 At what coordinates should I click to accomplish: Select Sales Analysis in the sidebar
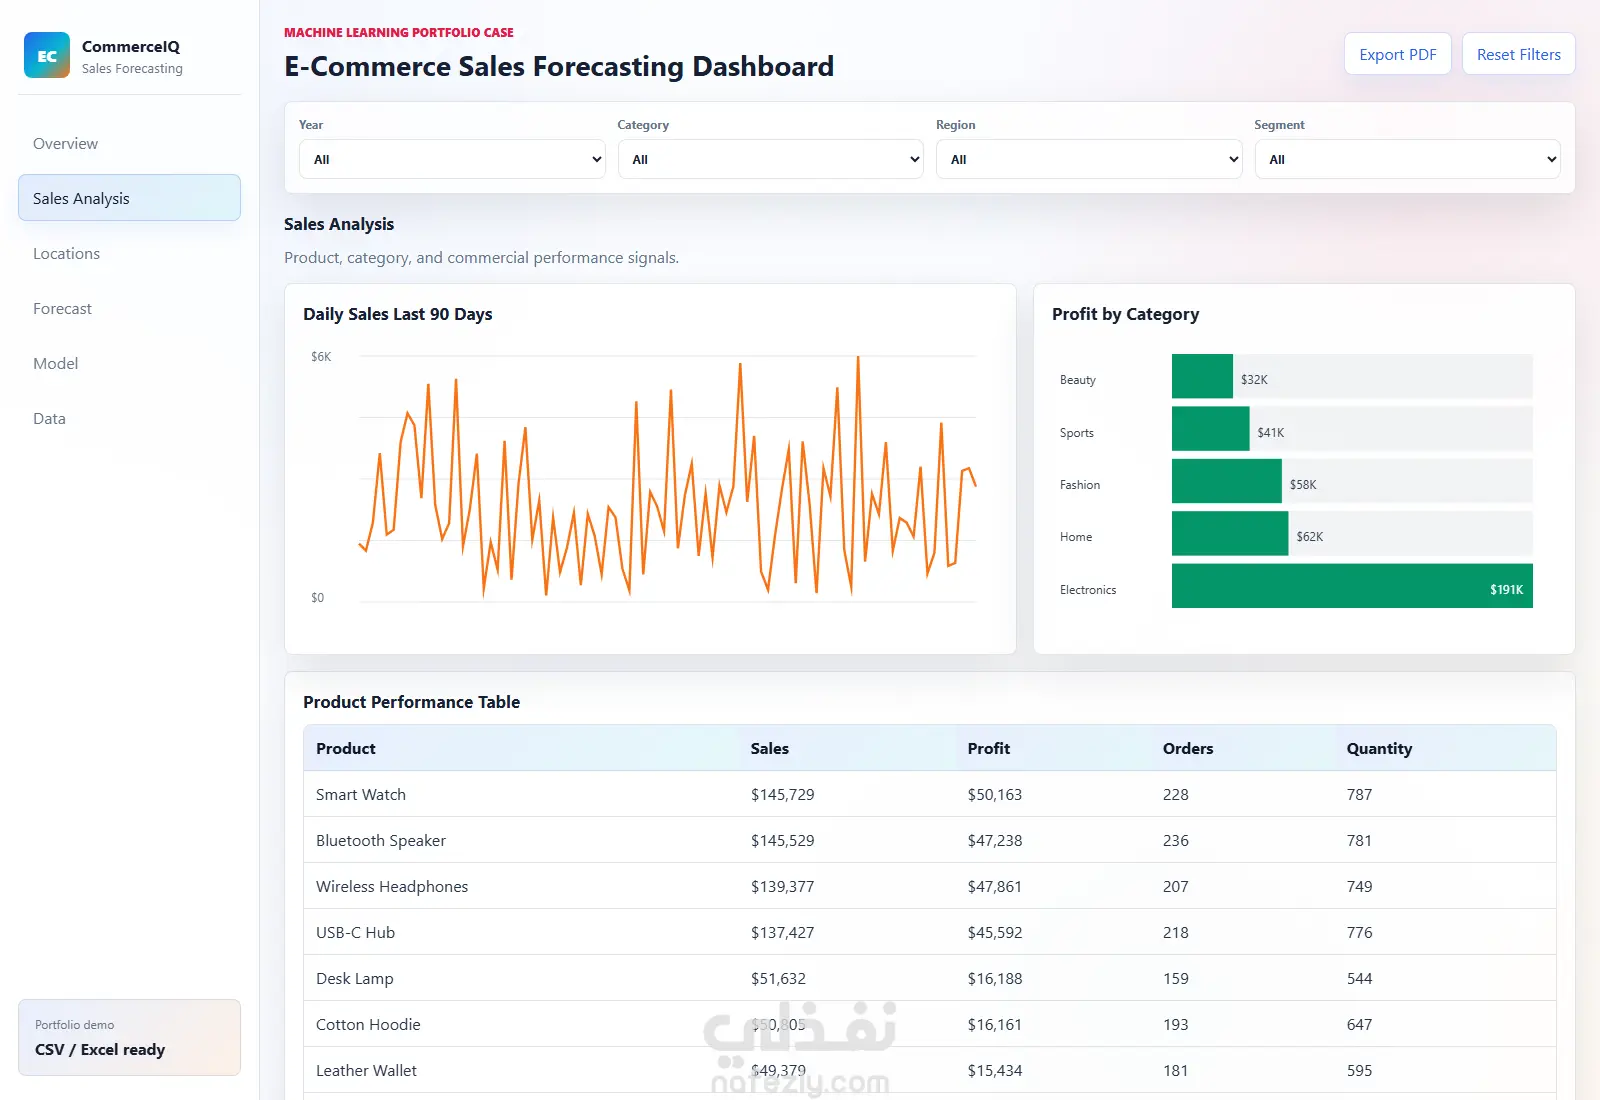pos(129,198)
